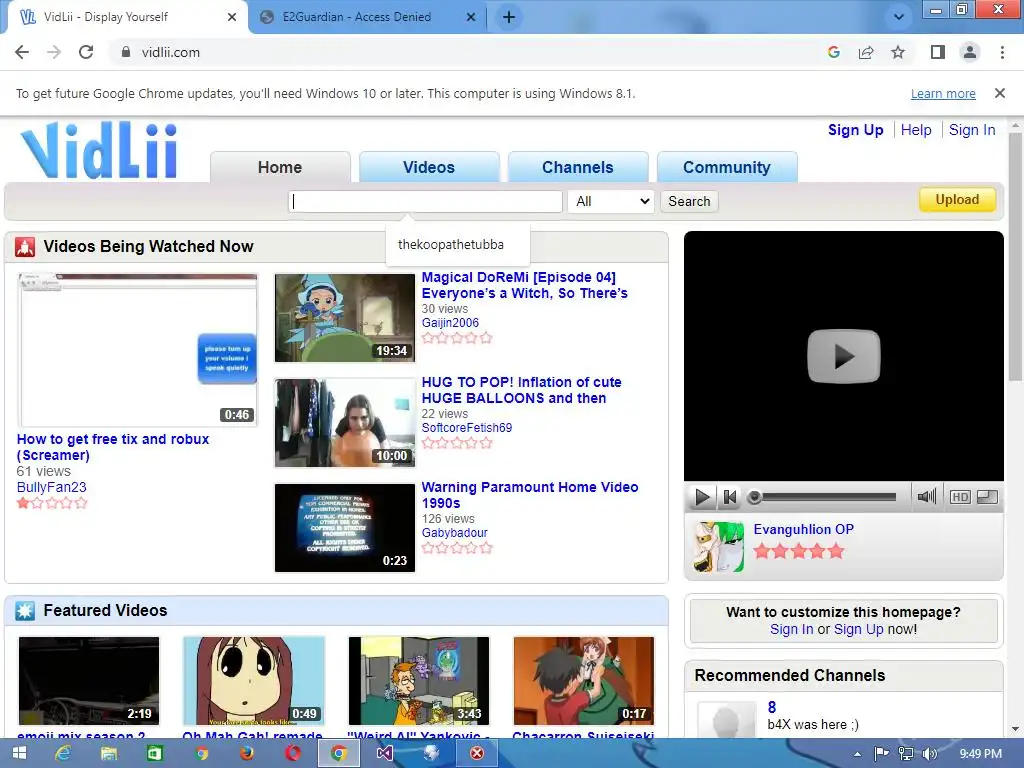Open the Chrome profile avatar menu
1024x768 pixels.
pos(970,52)
